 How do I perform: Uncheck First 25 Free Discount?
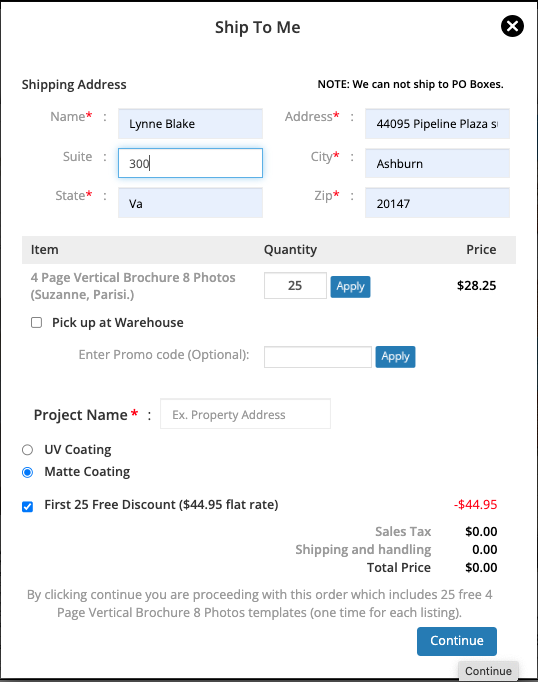click(x=27, y=507)
